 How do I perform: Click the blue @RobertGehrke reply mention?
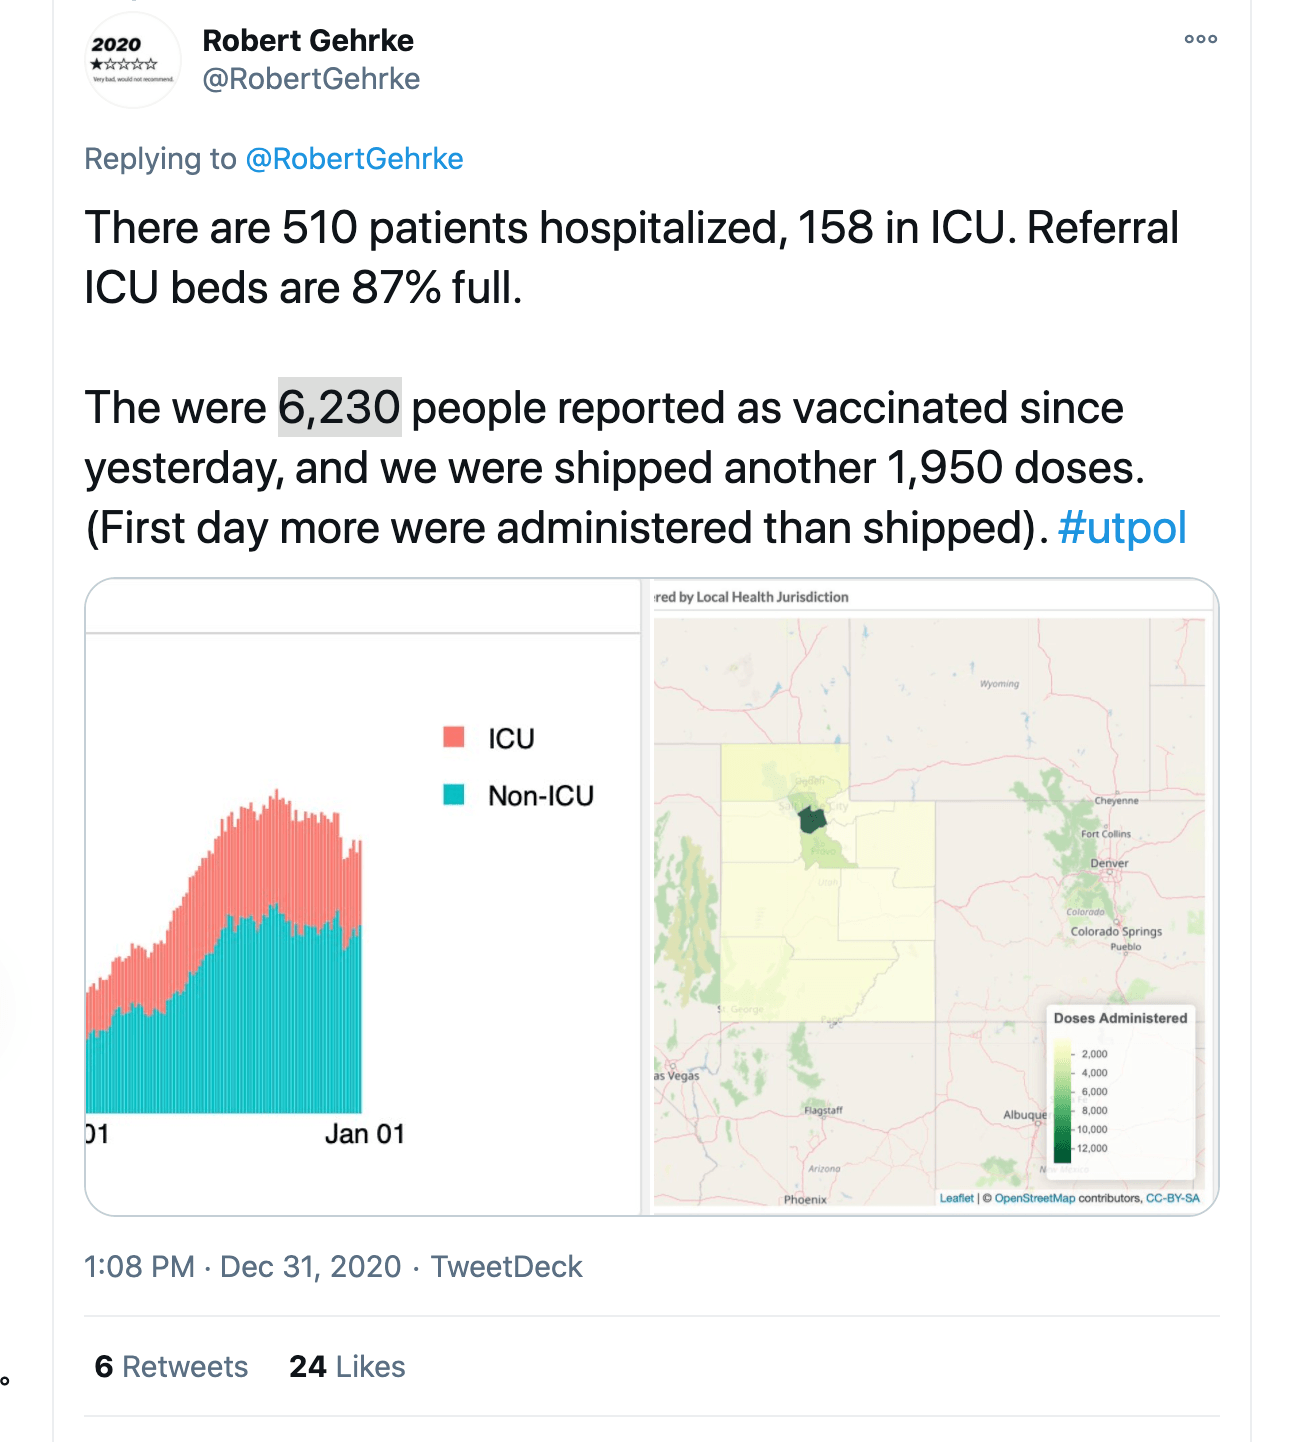354,159
